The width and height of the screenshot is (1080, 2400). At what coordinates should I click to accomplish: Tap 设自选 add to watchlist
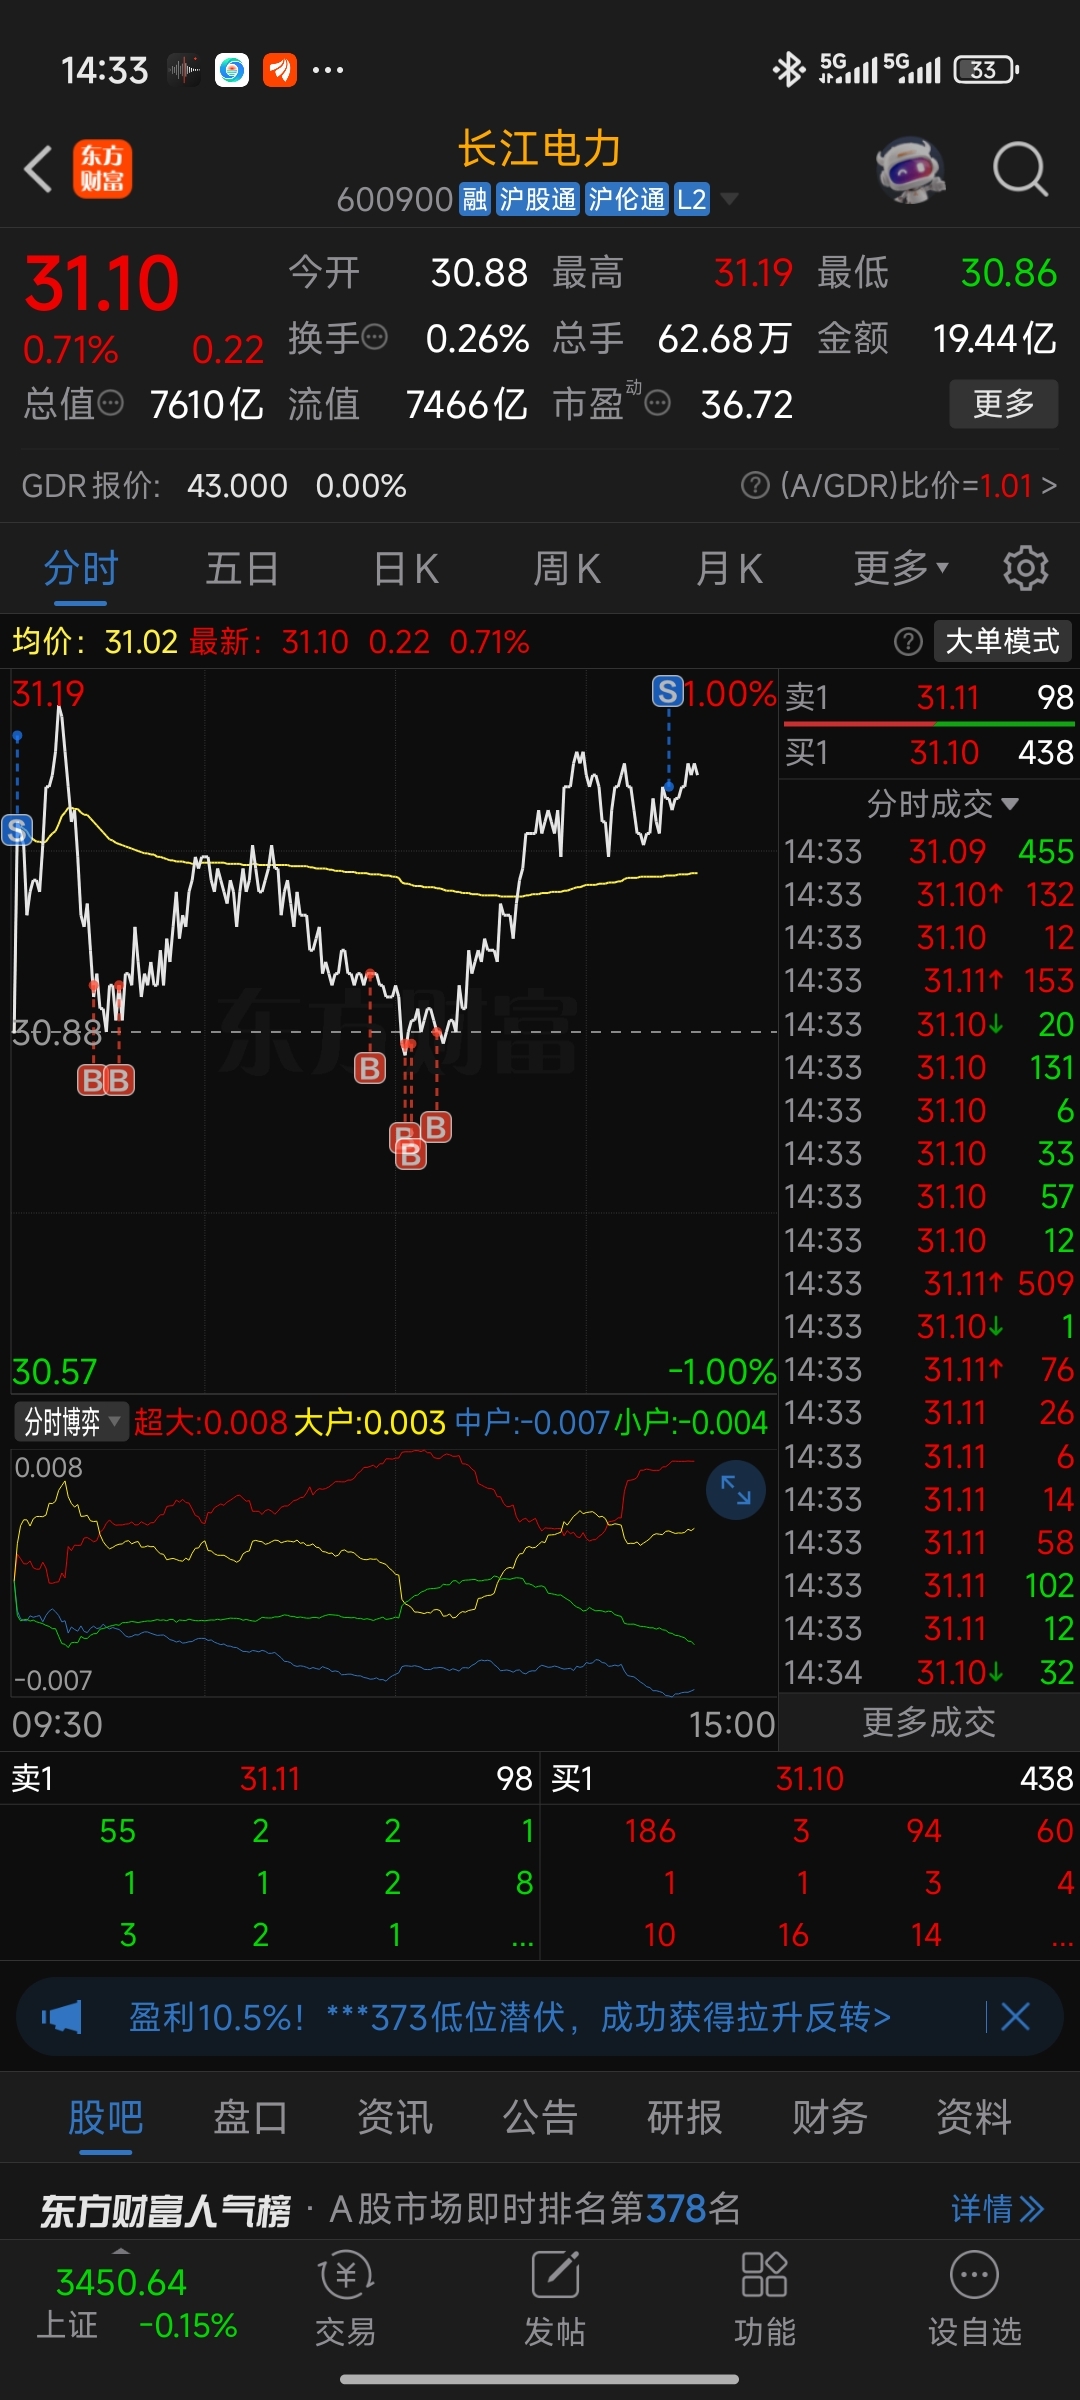(974, 2299)
